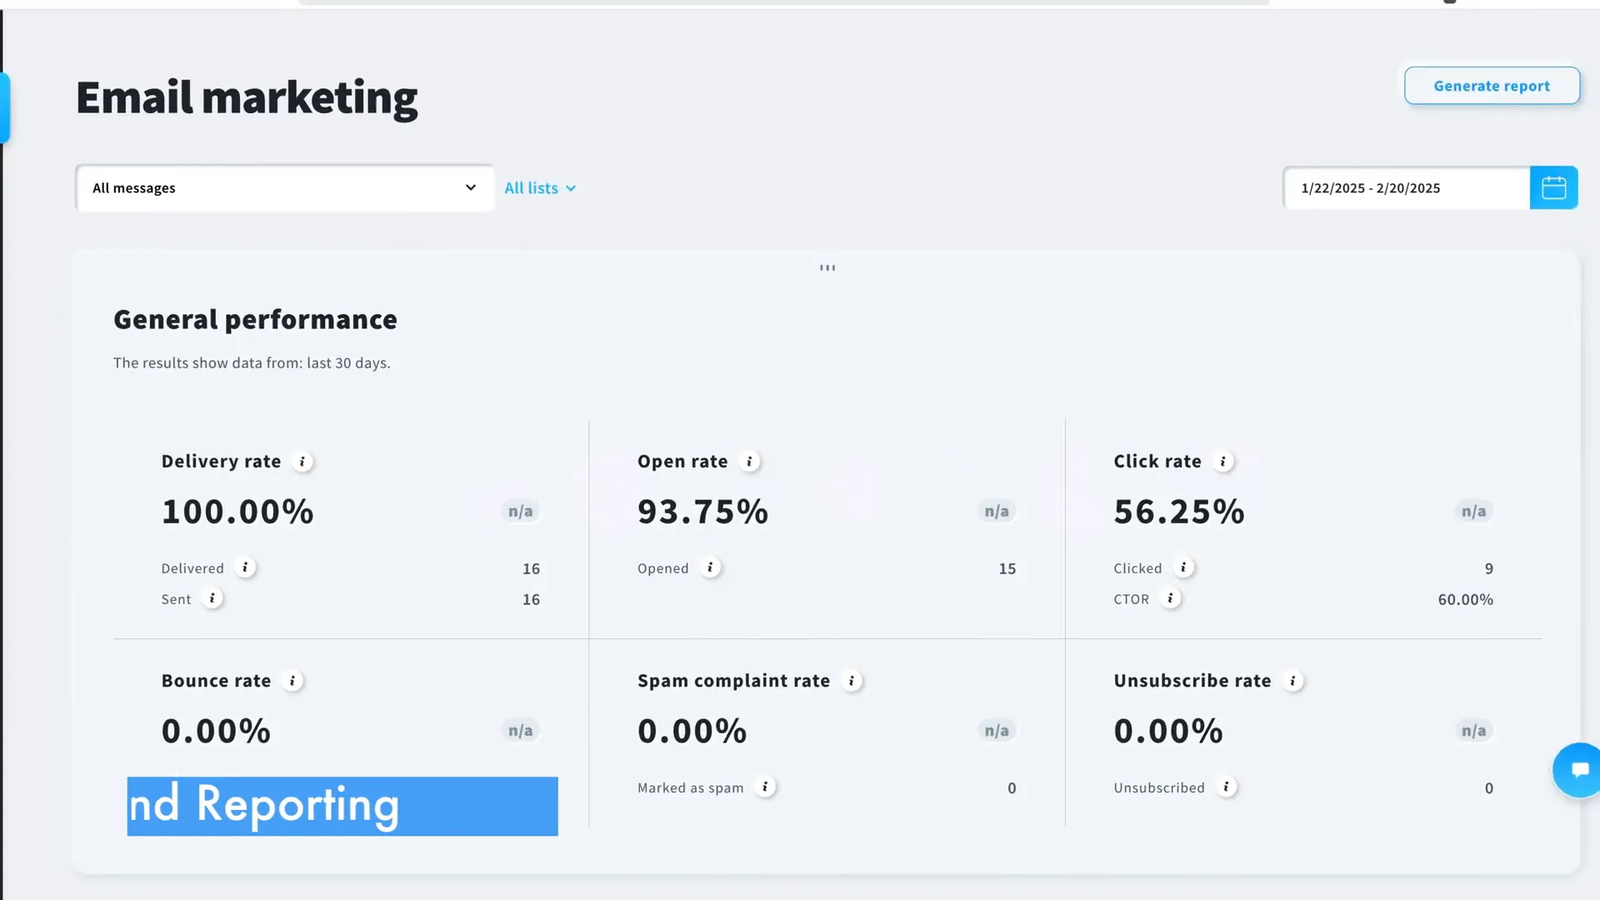Click the n/a badge beside Click rate
The width and height of the screenshot is (1600, 900).
(1473, 511)
